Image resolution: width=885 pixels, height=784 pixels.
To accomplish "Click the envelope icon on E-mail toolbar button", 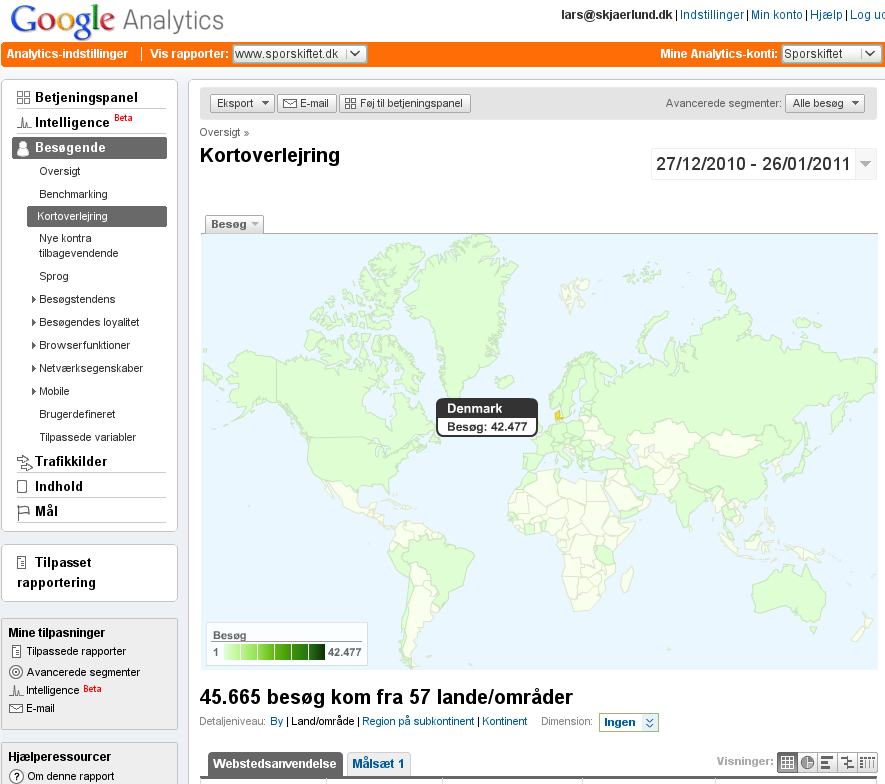I will pyautogui.click(x=290, y=103).
